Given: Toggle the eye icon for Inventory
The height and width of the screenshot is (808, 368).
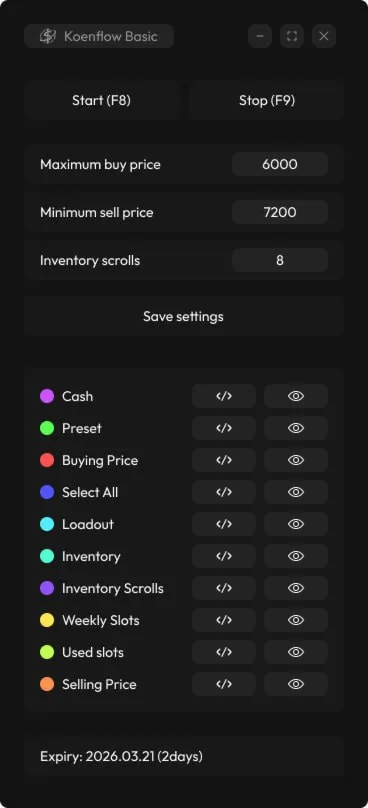Looking at the screenshot, I should pos(296,556).
